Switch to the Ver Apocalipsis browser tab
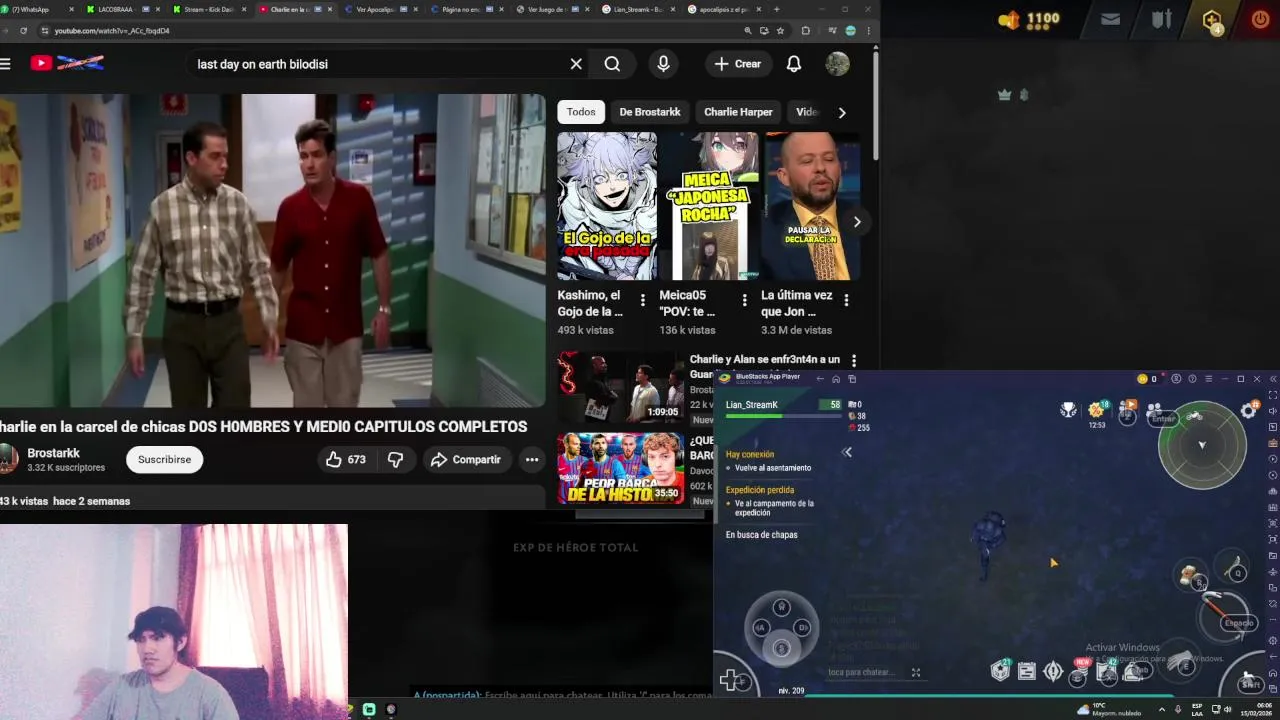The height and width of the screenshot is (720, 1280). (x=380, y=9)
